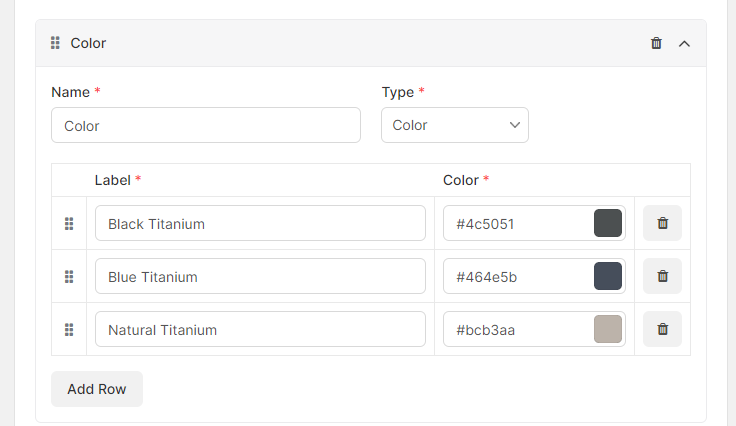736x426 pixels.
Task: Click the Name input field
Action: [x=206, y=125]
